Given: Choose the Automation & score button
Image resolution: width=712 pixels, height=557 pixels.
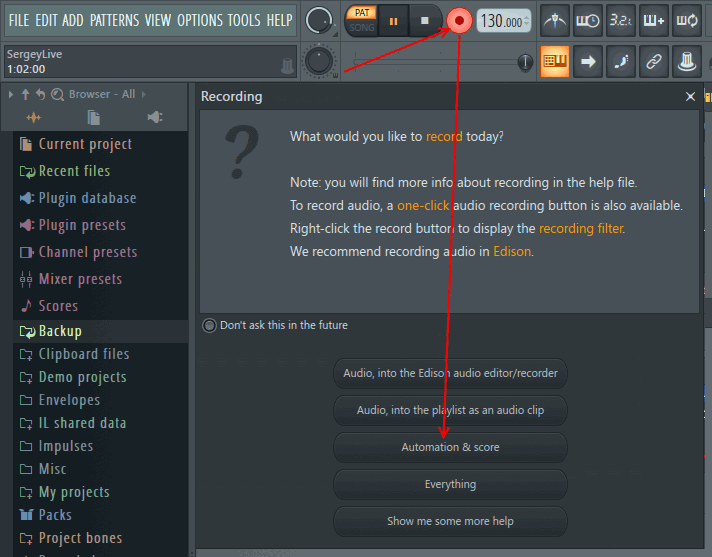Looking at the screenshot, I should 450,447.
